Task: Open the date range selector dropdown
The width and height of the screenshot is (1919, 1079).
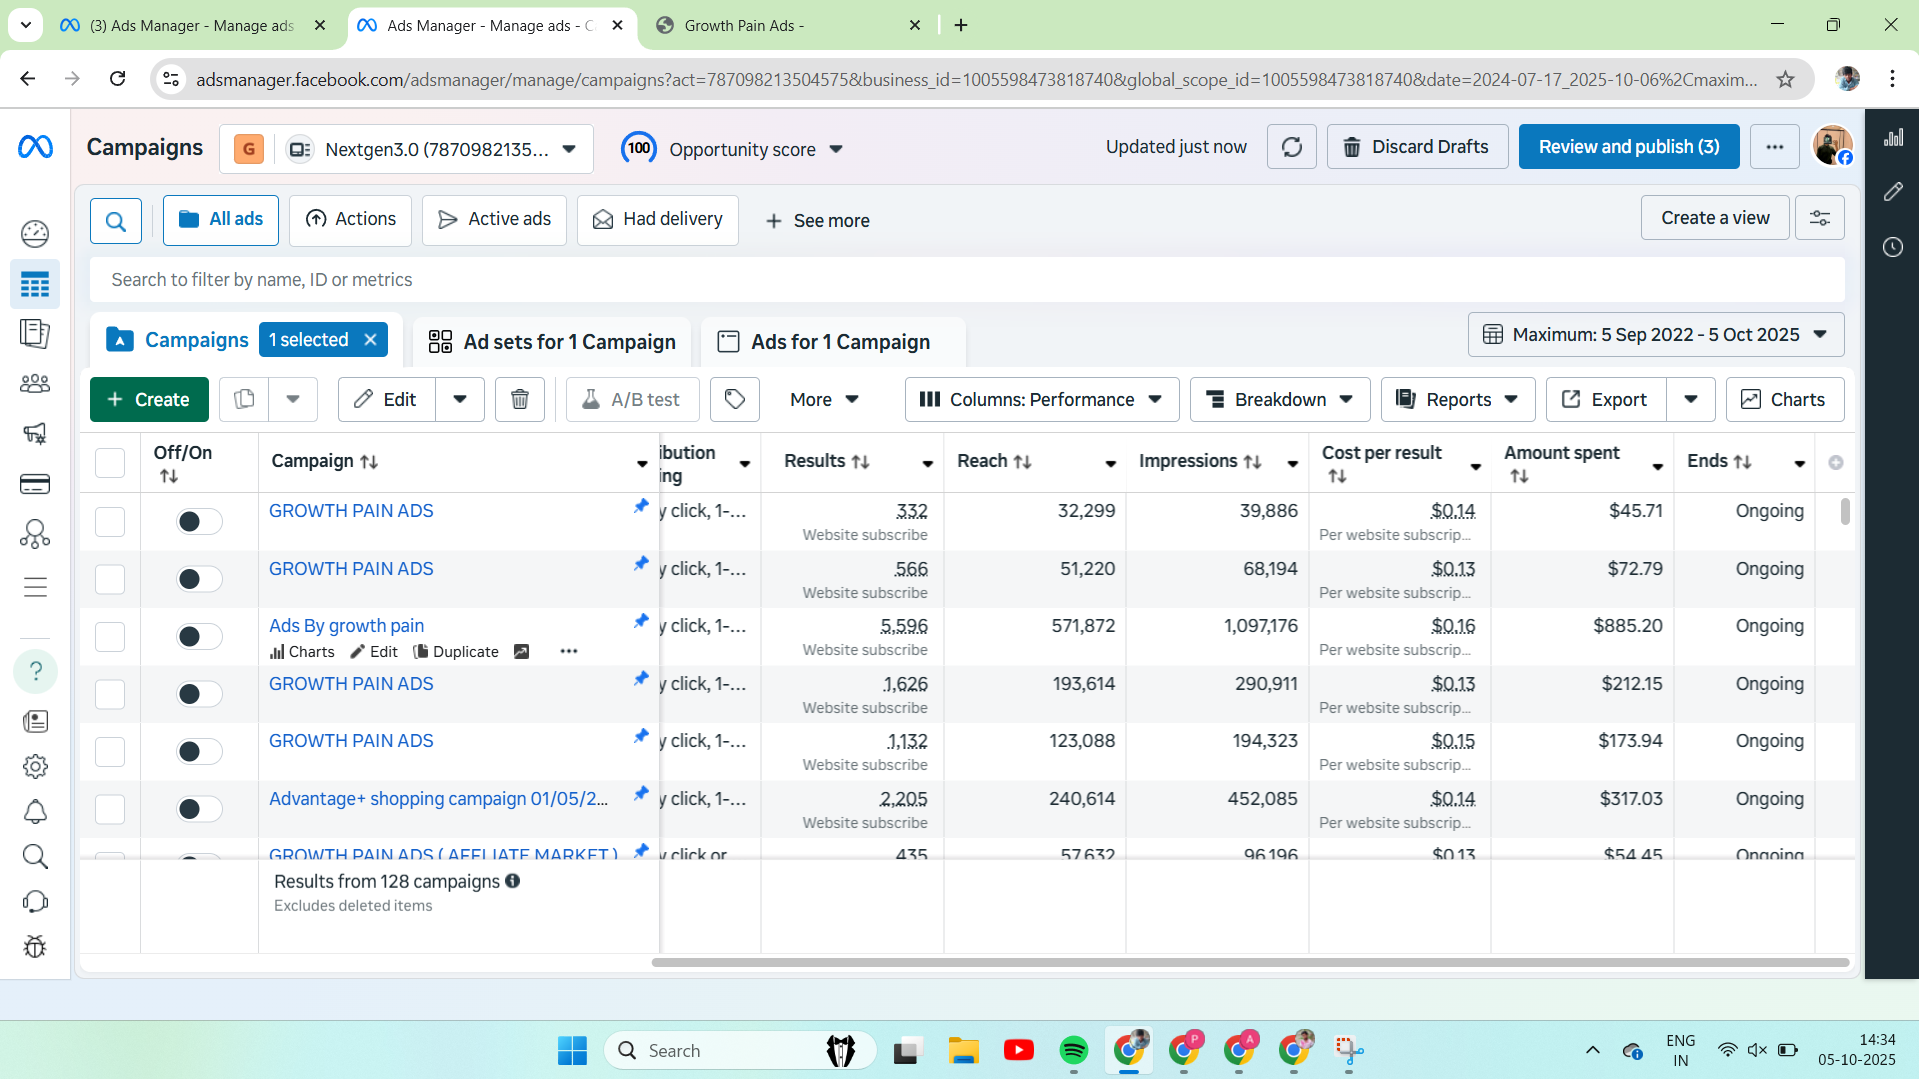Action: (1654, 334)
